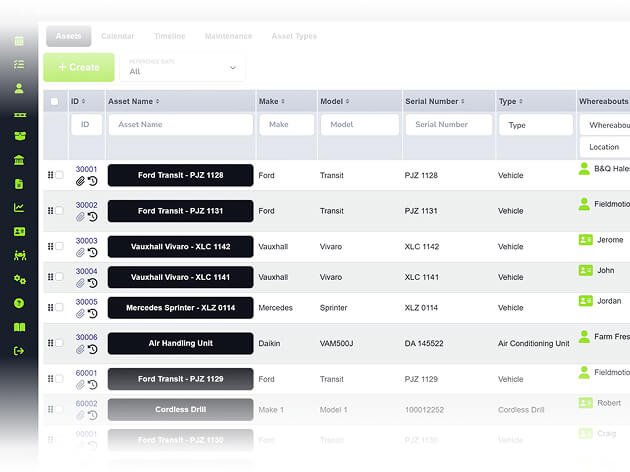Tick the checkbox for asset 60002
Viewport: 630px width, 472px height.
point(59,409)
